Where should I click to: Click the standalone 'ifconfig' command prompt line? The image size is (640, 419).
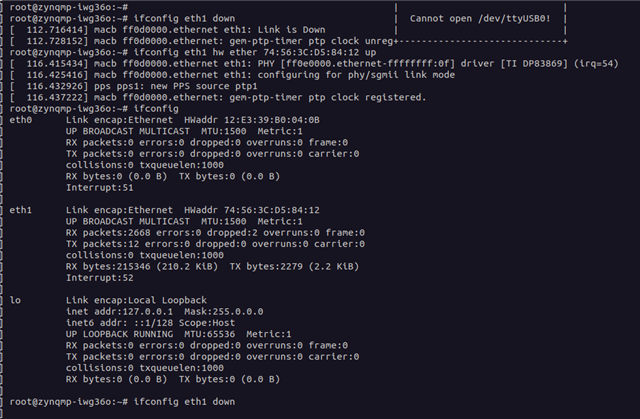pos(94,109)
